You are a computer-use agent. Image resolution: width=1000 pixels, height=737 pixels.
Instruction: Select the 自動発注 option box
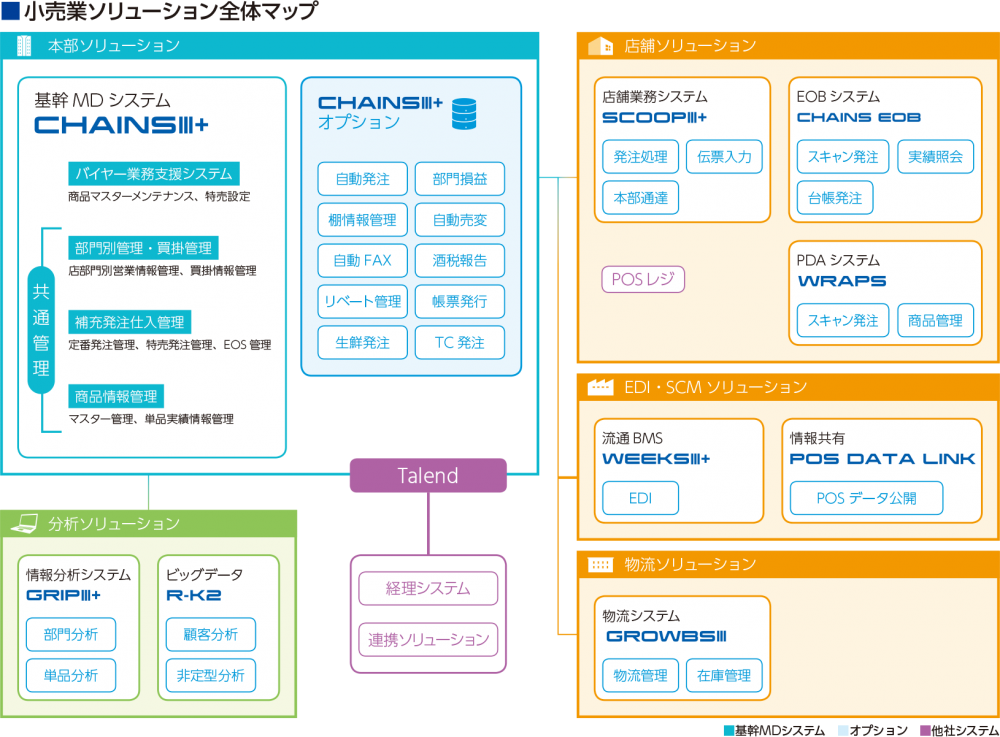[x=362, y=179]
